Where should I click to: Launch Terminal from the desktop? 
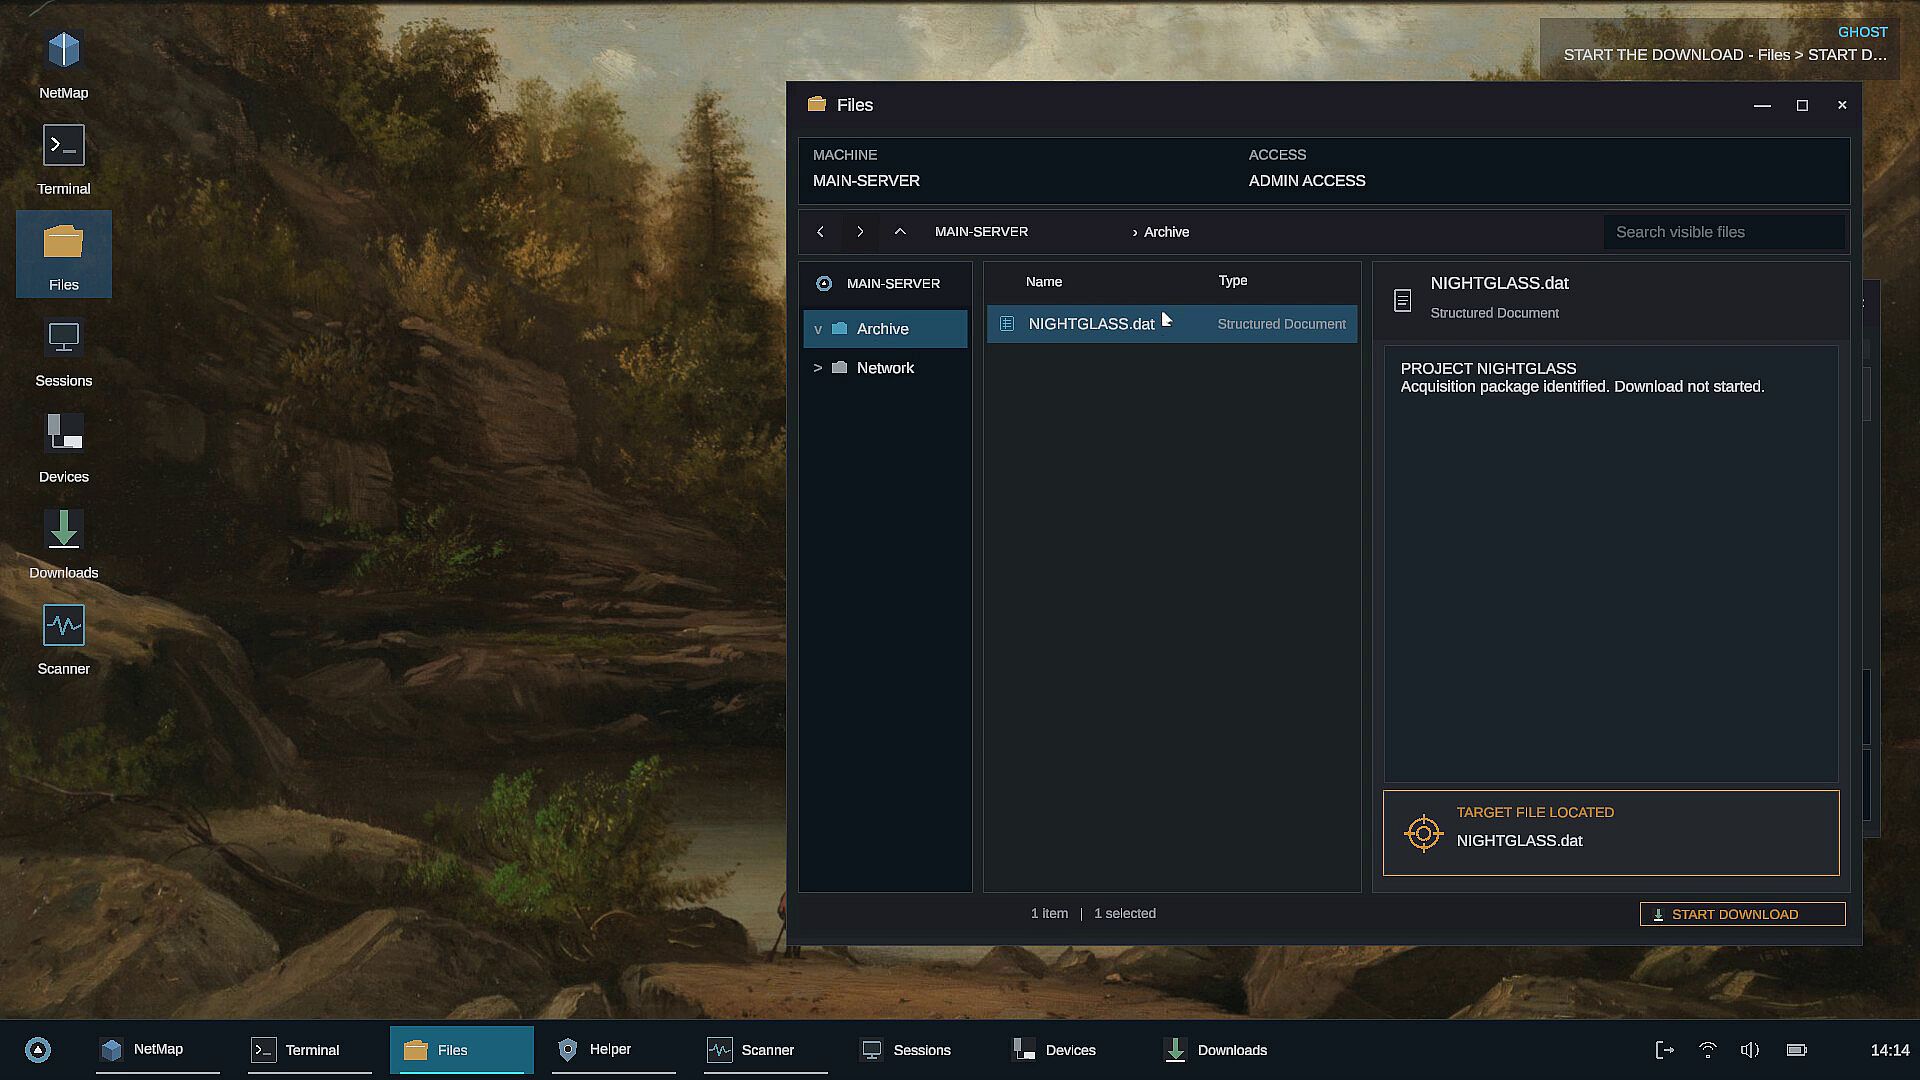(63, 160)
